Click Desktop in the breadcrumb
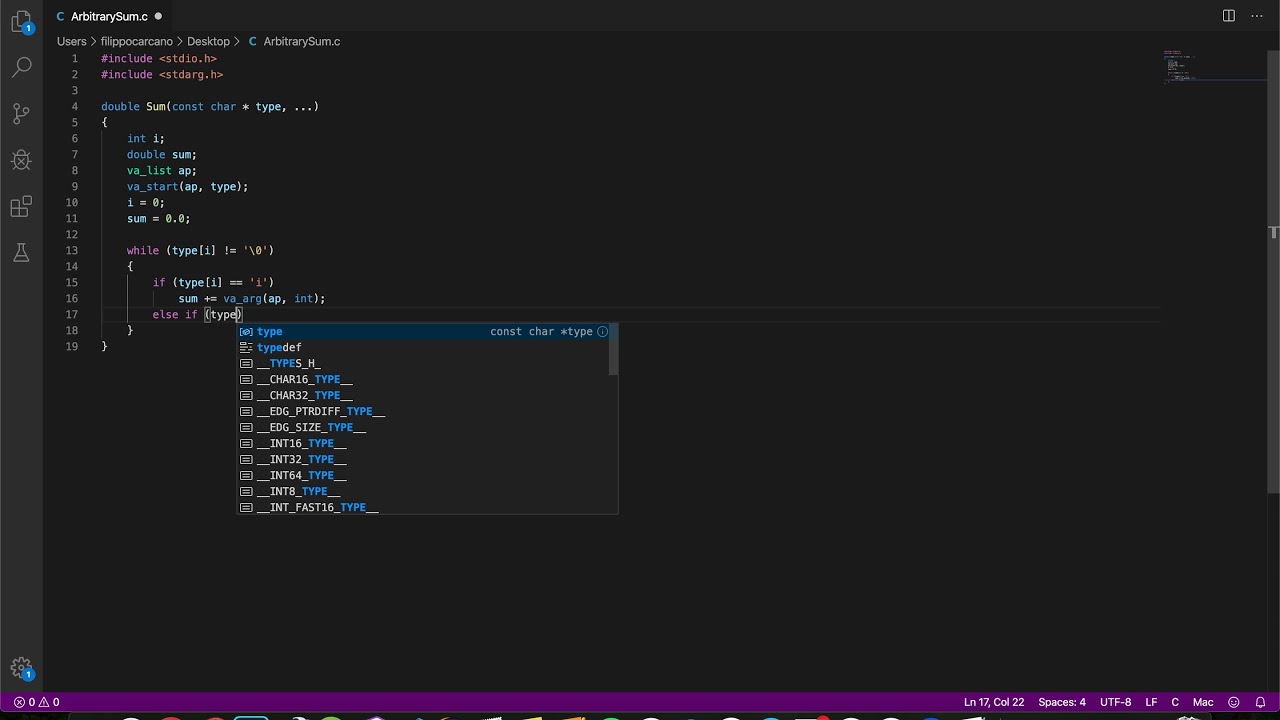The image size is (1280, 720). click(208, 41)
